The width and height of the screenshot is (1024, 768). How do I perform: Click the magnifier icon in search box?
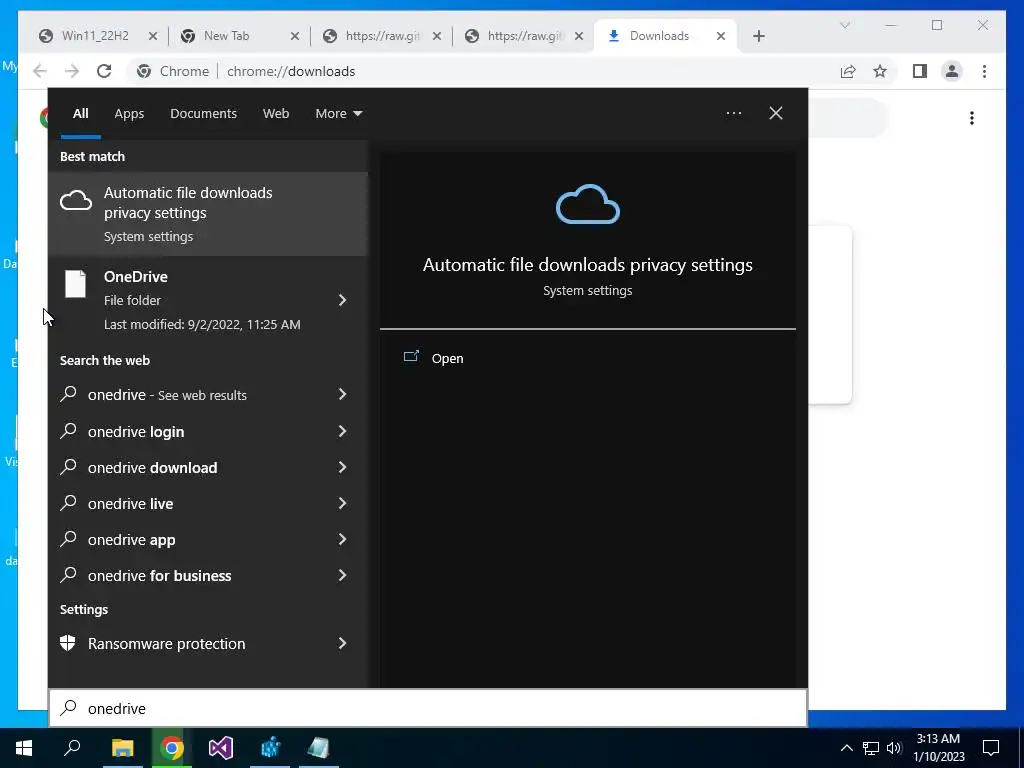tap(68, 708)
